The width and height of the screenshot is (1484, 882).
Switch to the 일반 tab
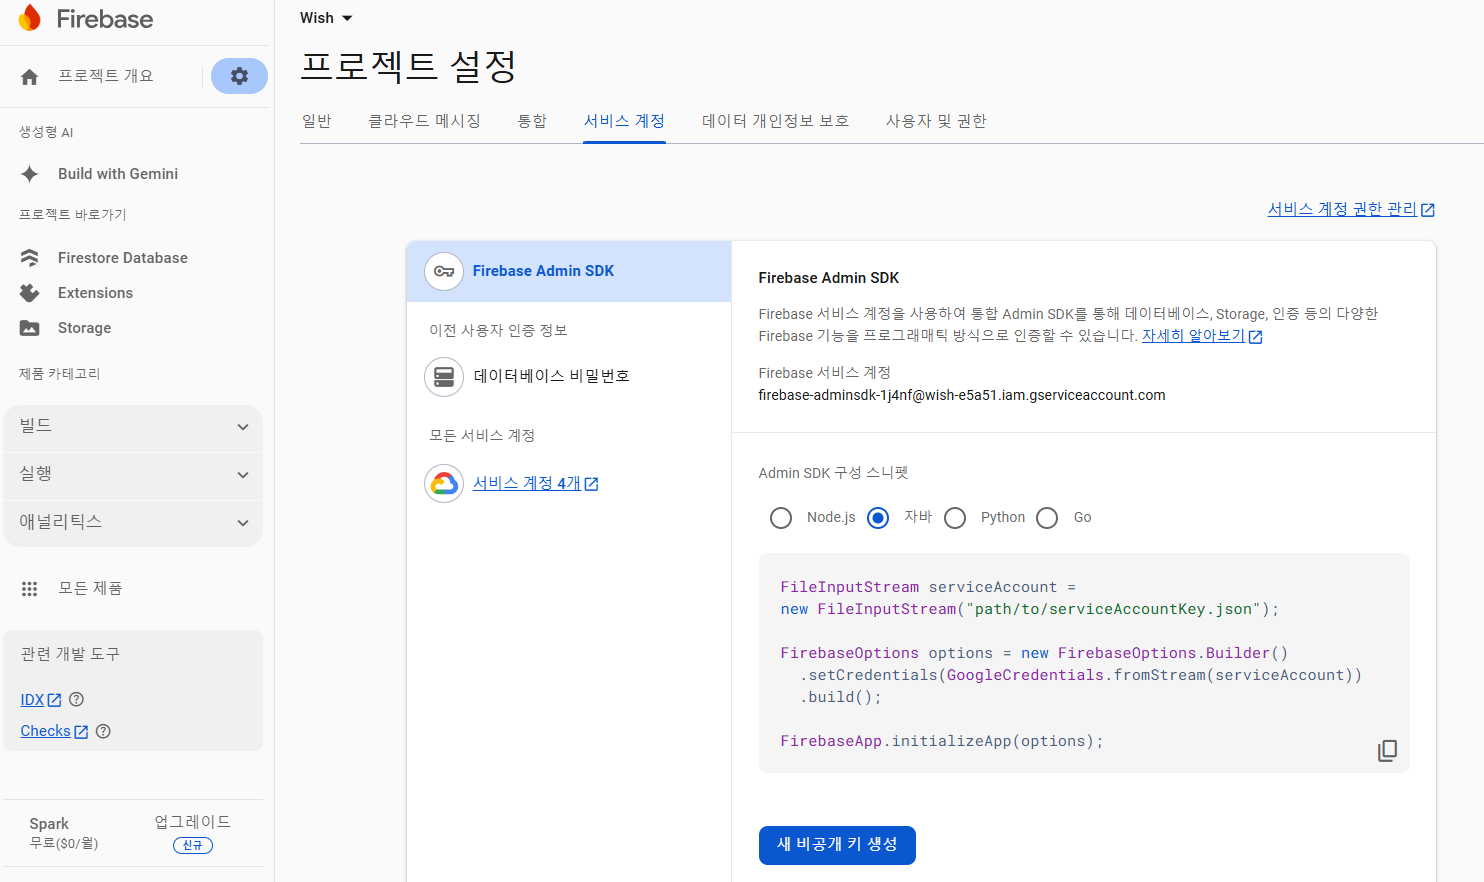tap(317, 121)
